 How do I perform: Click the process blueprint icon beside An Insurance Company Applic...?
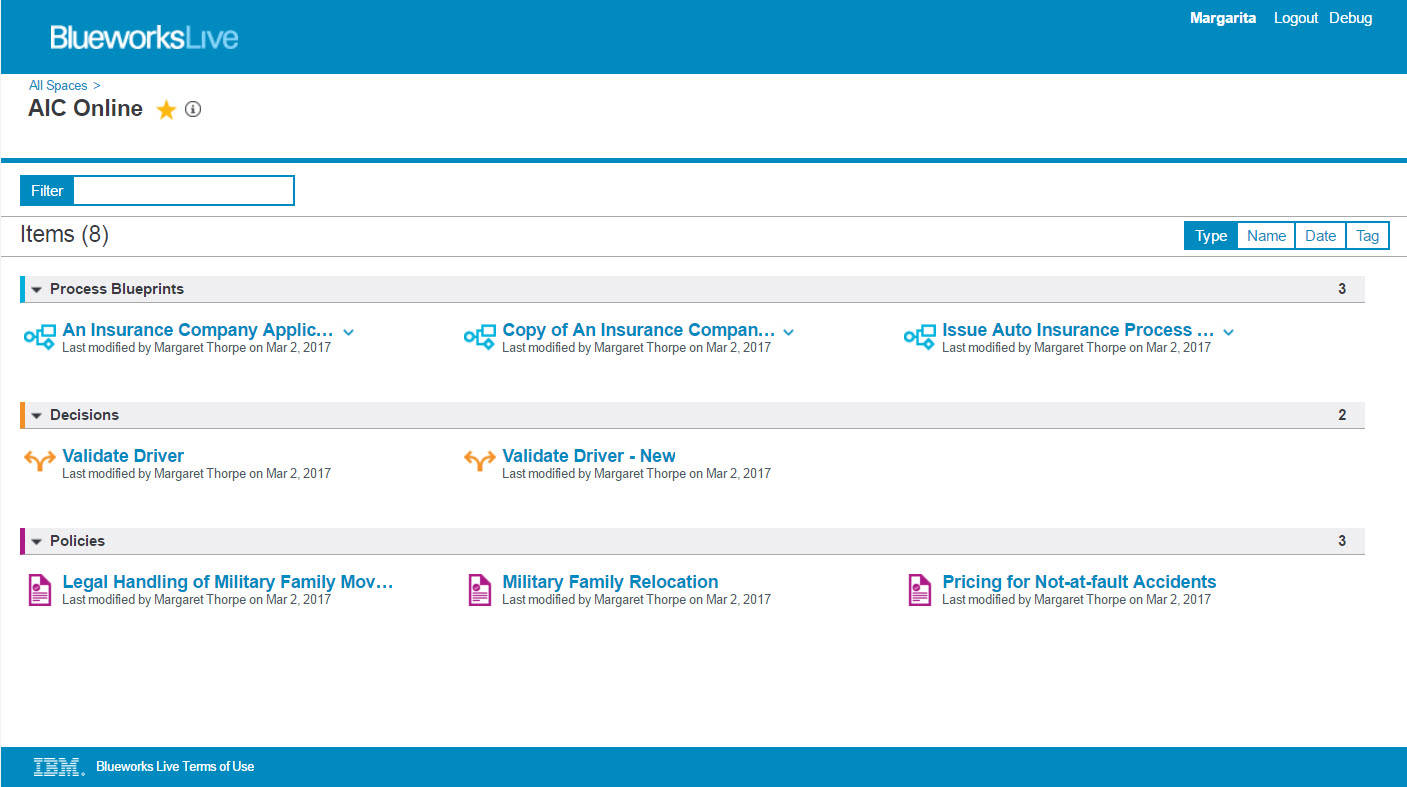40,336
